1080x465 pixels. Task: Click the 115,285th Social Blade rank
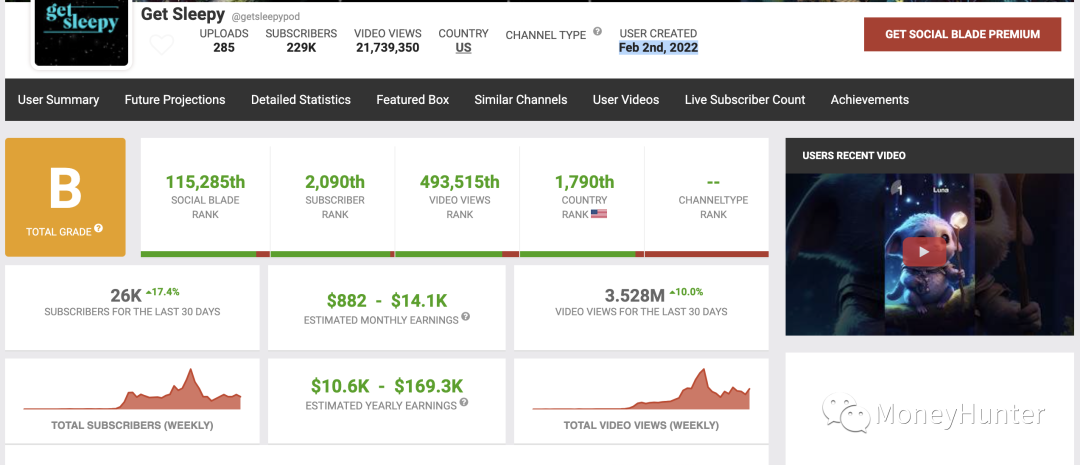pyautogui.click(x=205, y=183)
